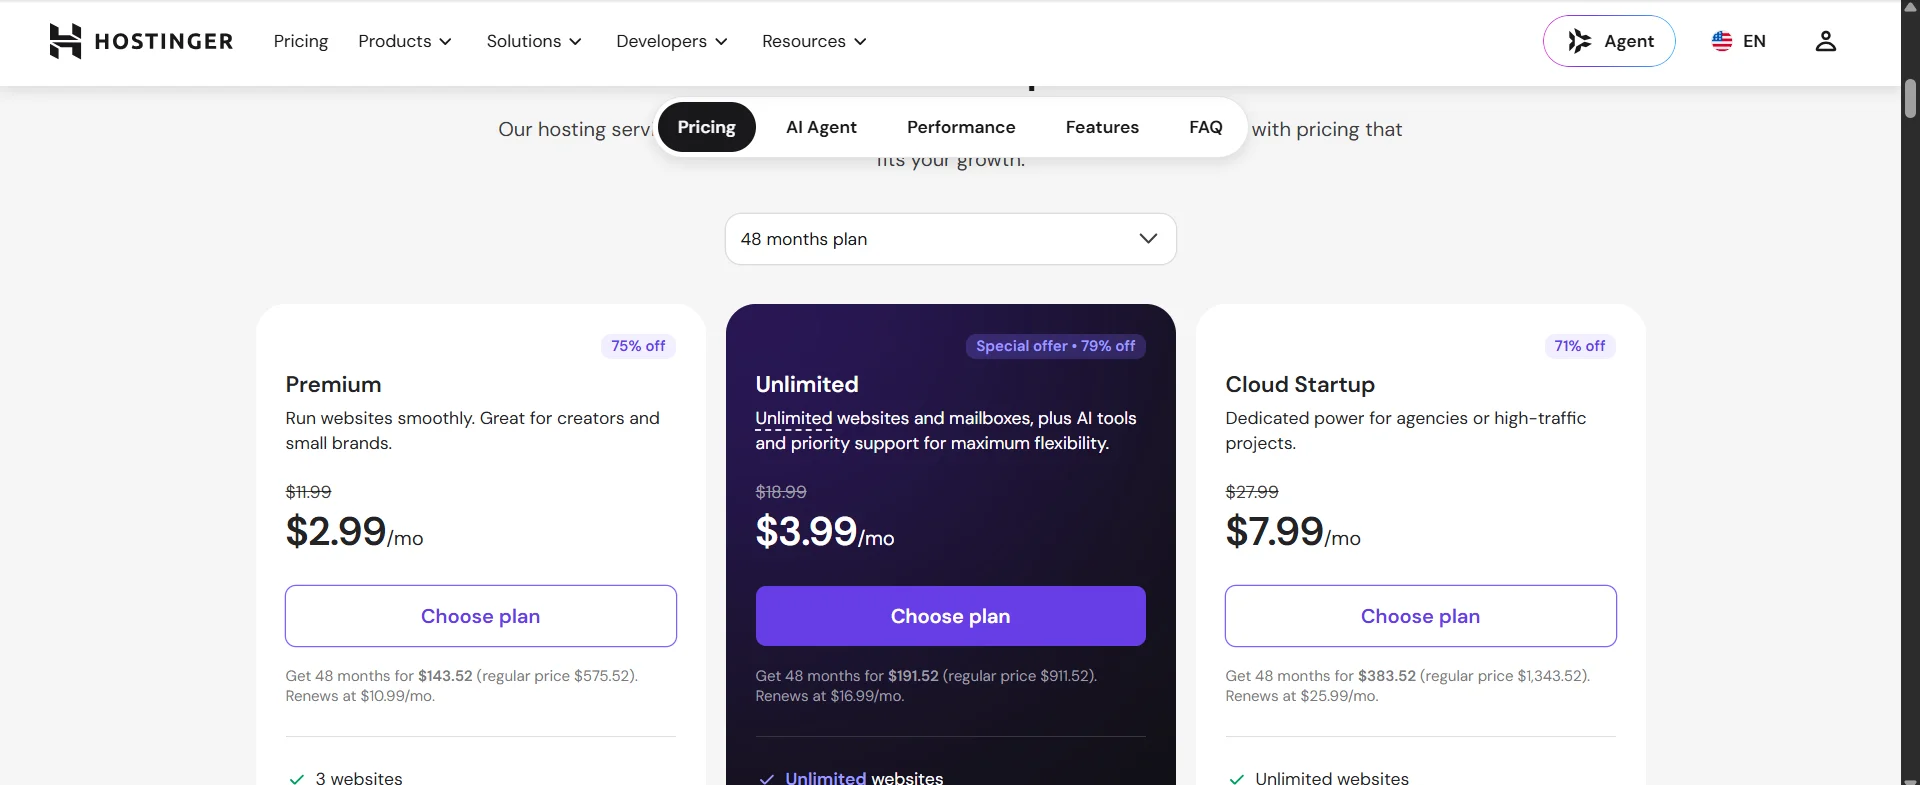Open the user account profile icon
The height and width of the screenshot is (785, 1920).
coord(1825,41)
